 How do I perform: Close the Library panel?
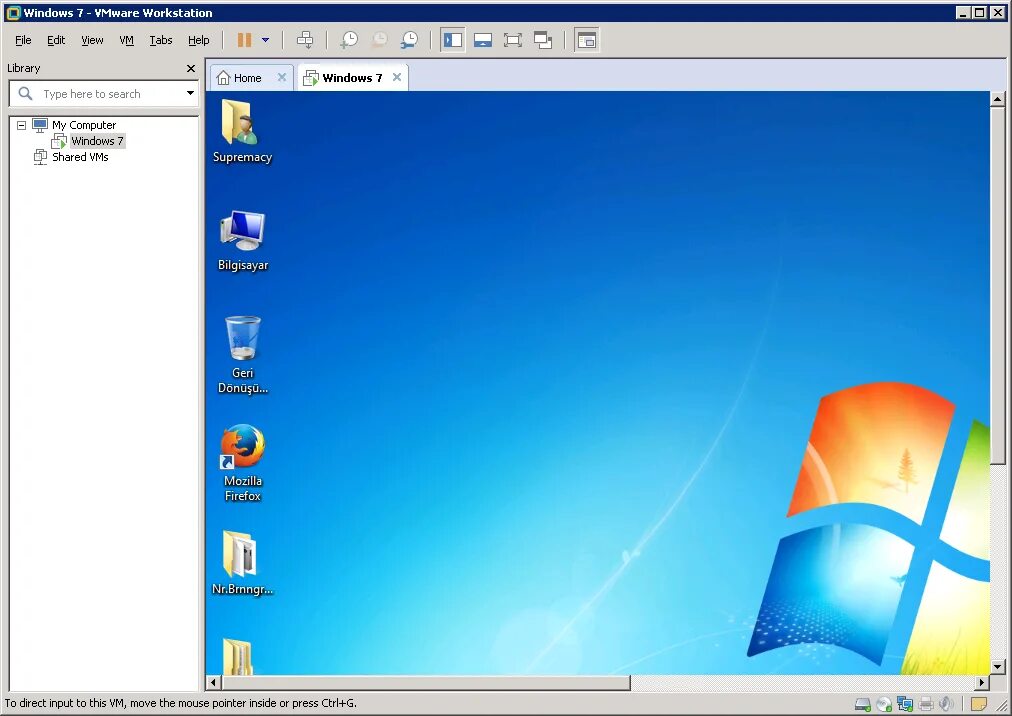click(190, 68)
